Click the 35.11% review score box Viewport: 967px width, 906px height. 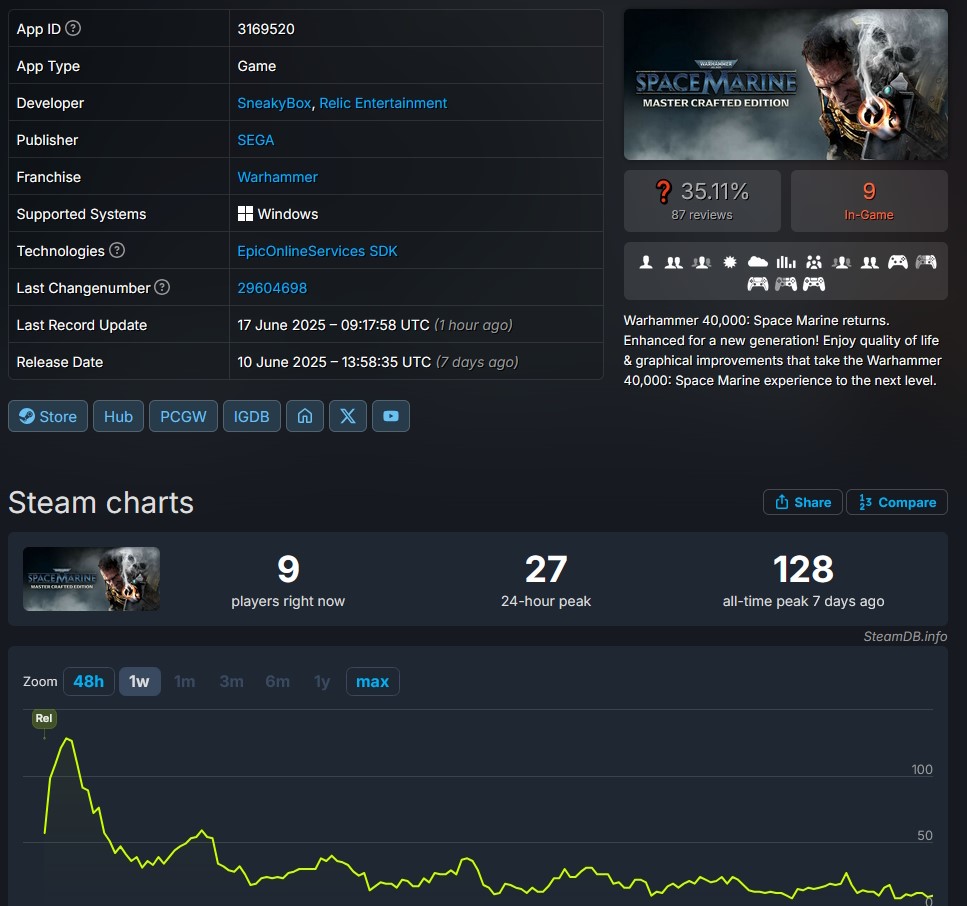(x=702, y=201)
